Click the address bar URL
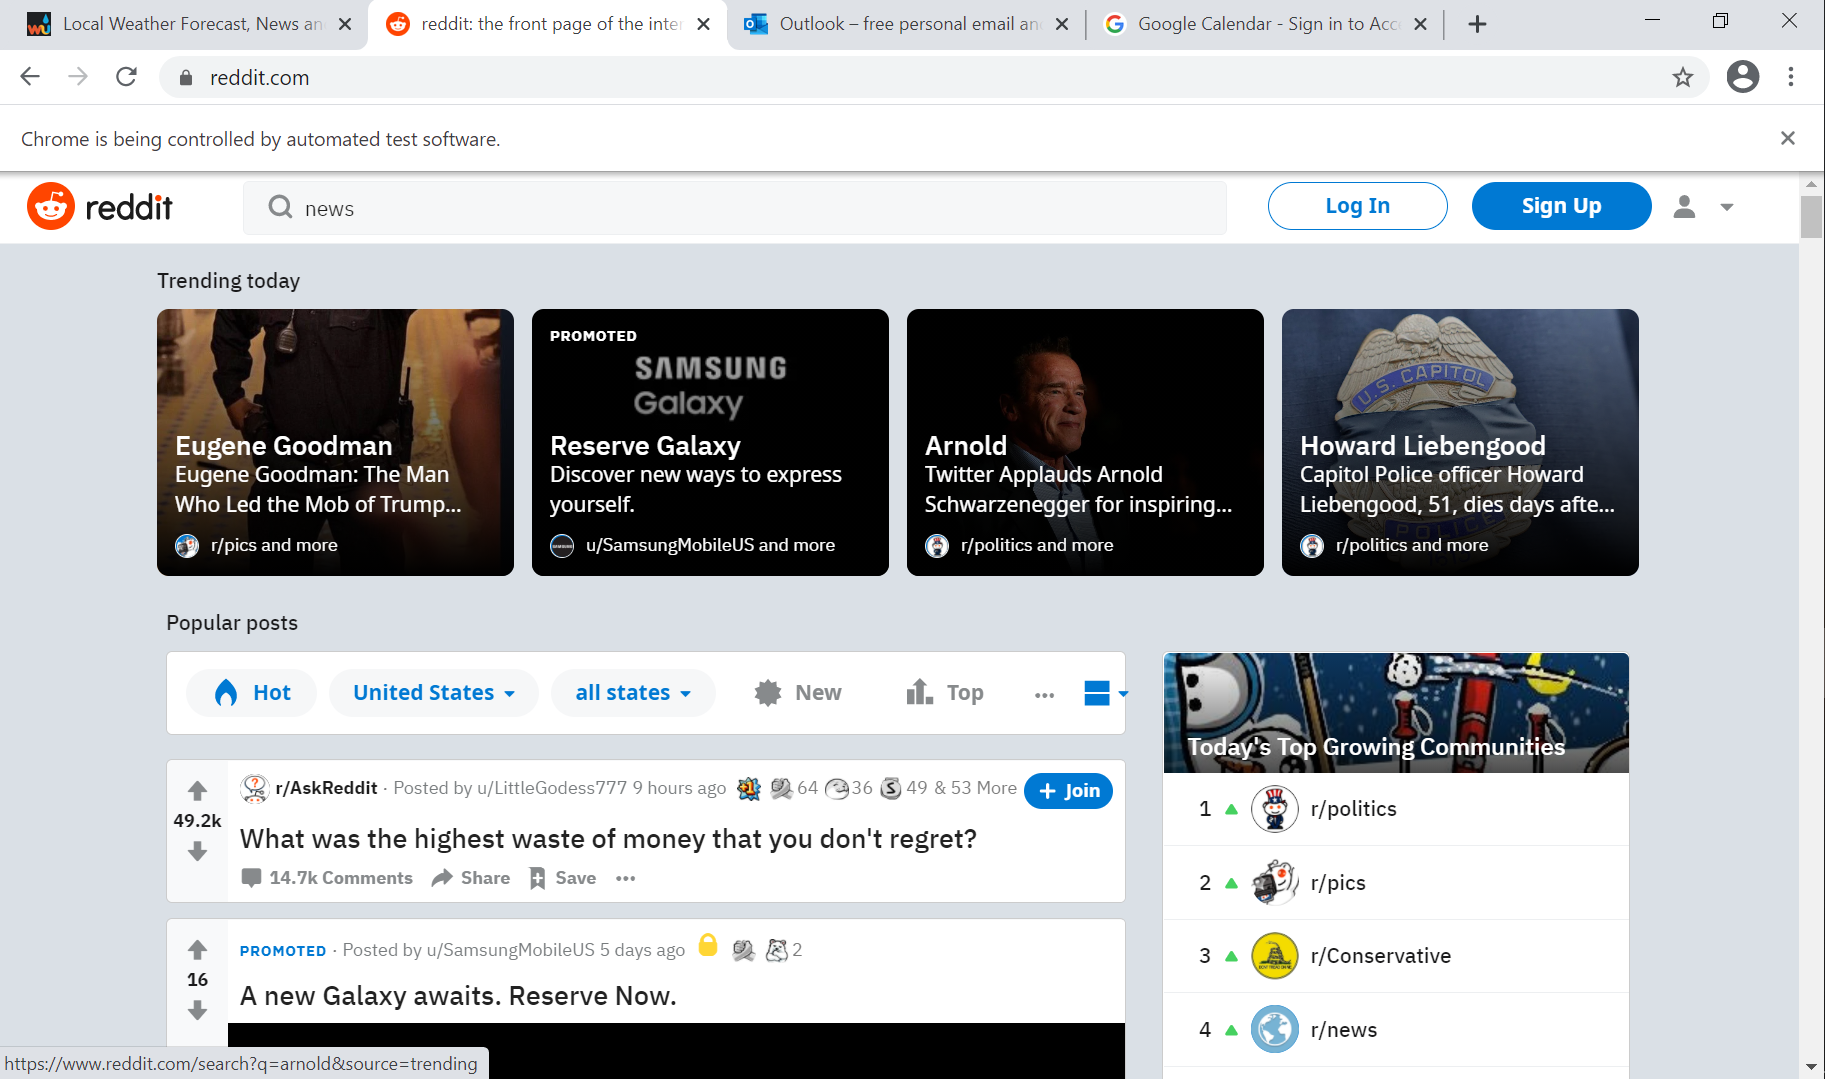This screenshot has height=1079, width=1825. pos(259,78)
